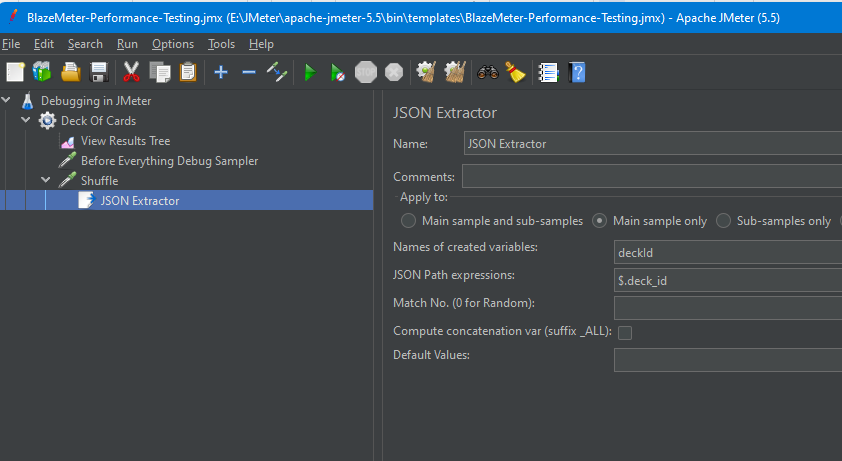Open the Options menu
The width and height of the screenshot is (842, 461).
pos(173,44)
